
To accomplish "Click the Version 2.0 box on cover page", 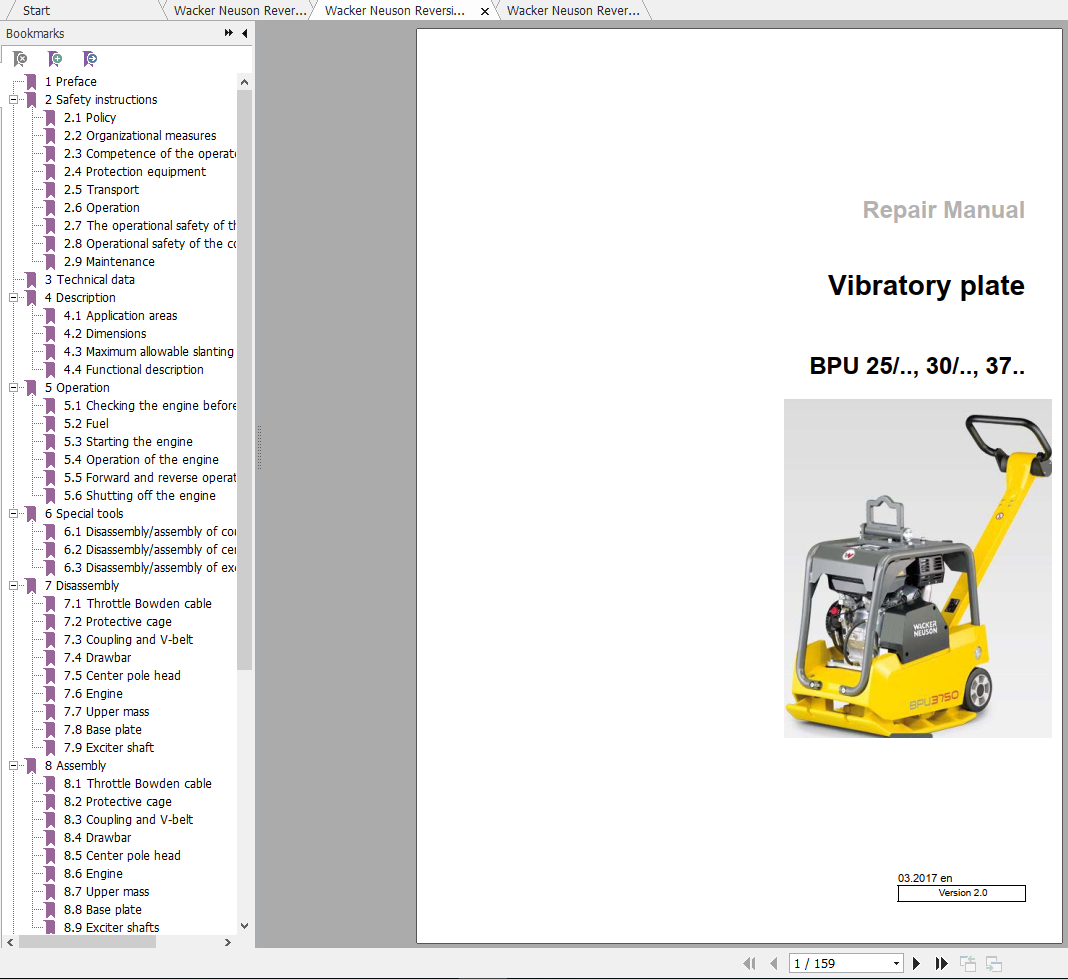I will point(962,893).
